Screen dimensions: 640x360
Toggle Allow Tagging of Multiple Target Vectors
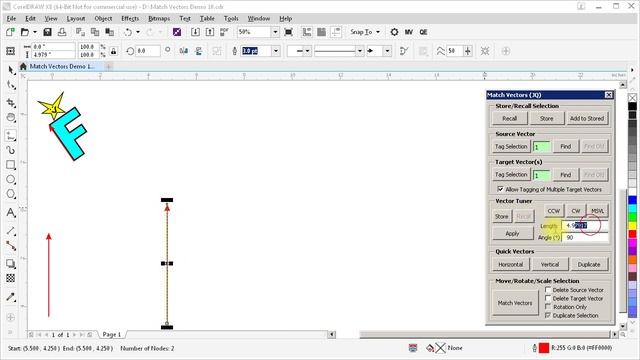tap(500, 189)
